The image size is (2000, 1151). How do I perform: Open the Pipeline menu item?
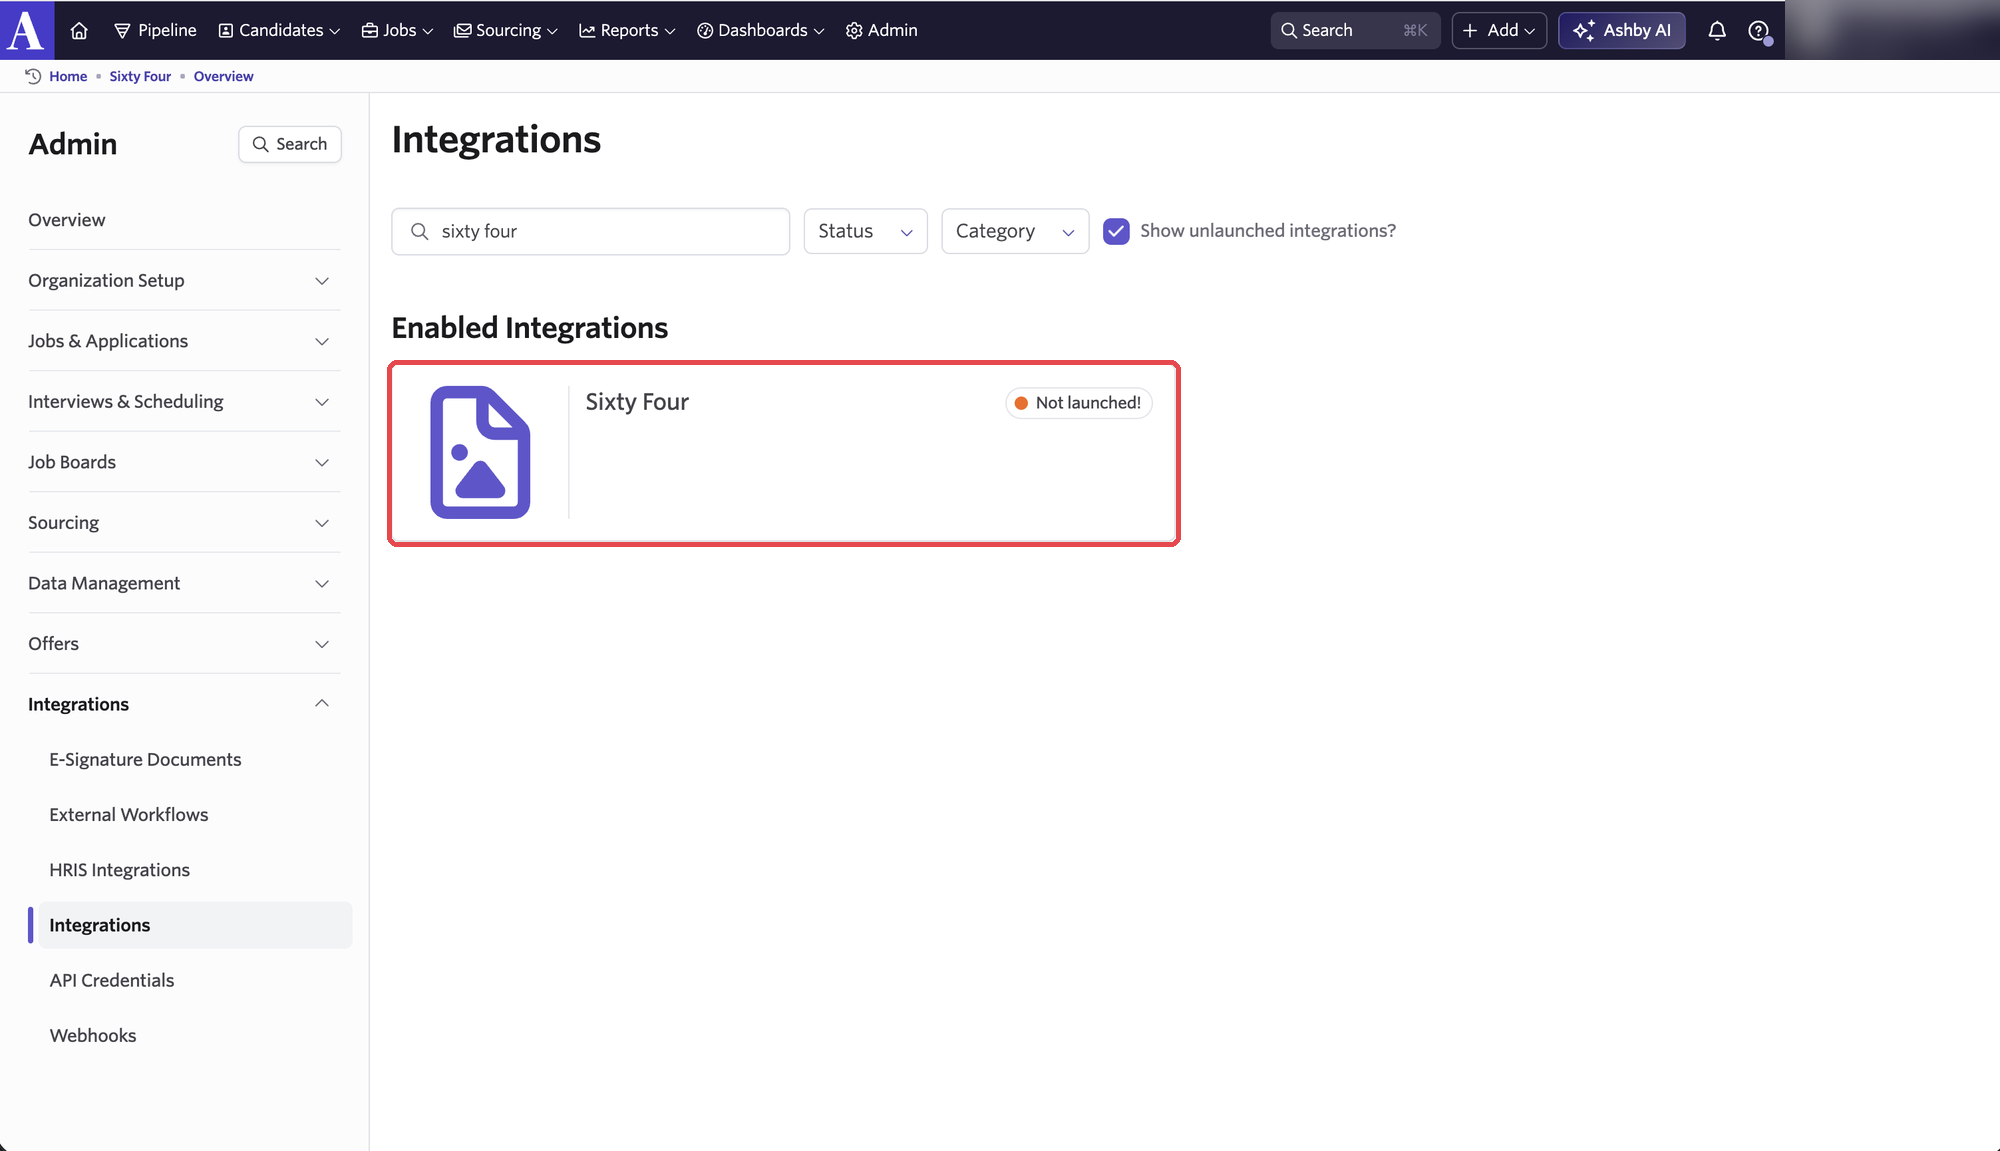pos(155,30)
